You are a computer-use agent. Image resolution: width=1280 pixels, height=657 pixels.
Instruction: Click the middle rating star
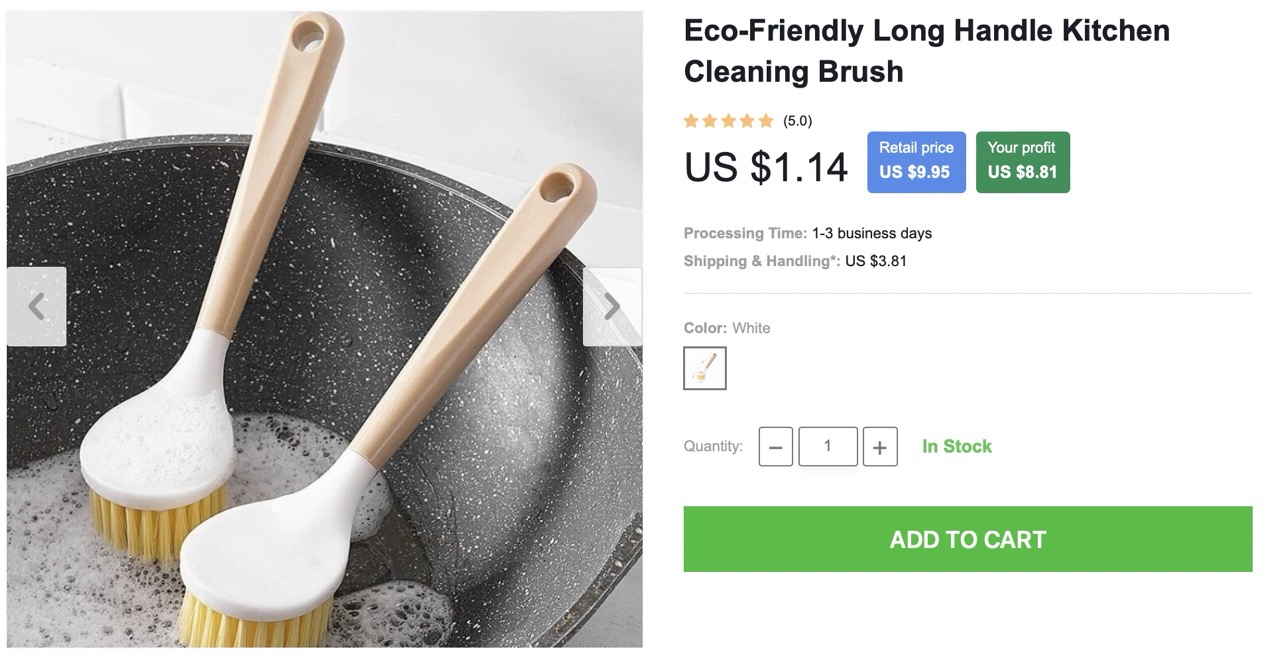pos(728,121)
